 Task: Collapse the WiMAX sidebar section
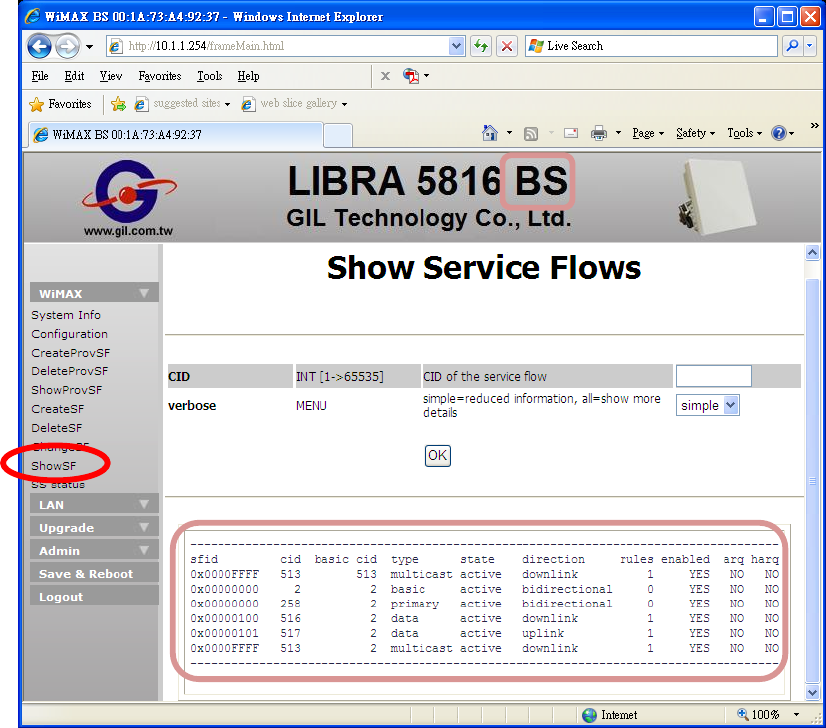point(94,293)
